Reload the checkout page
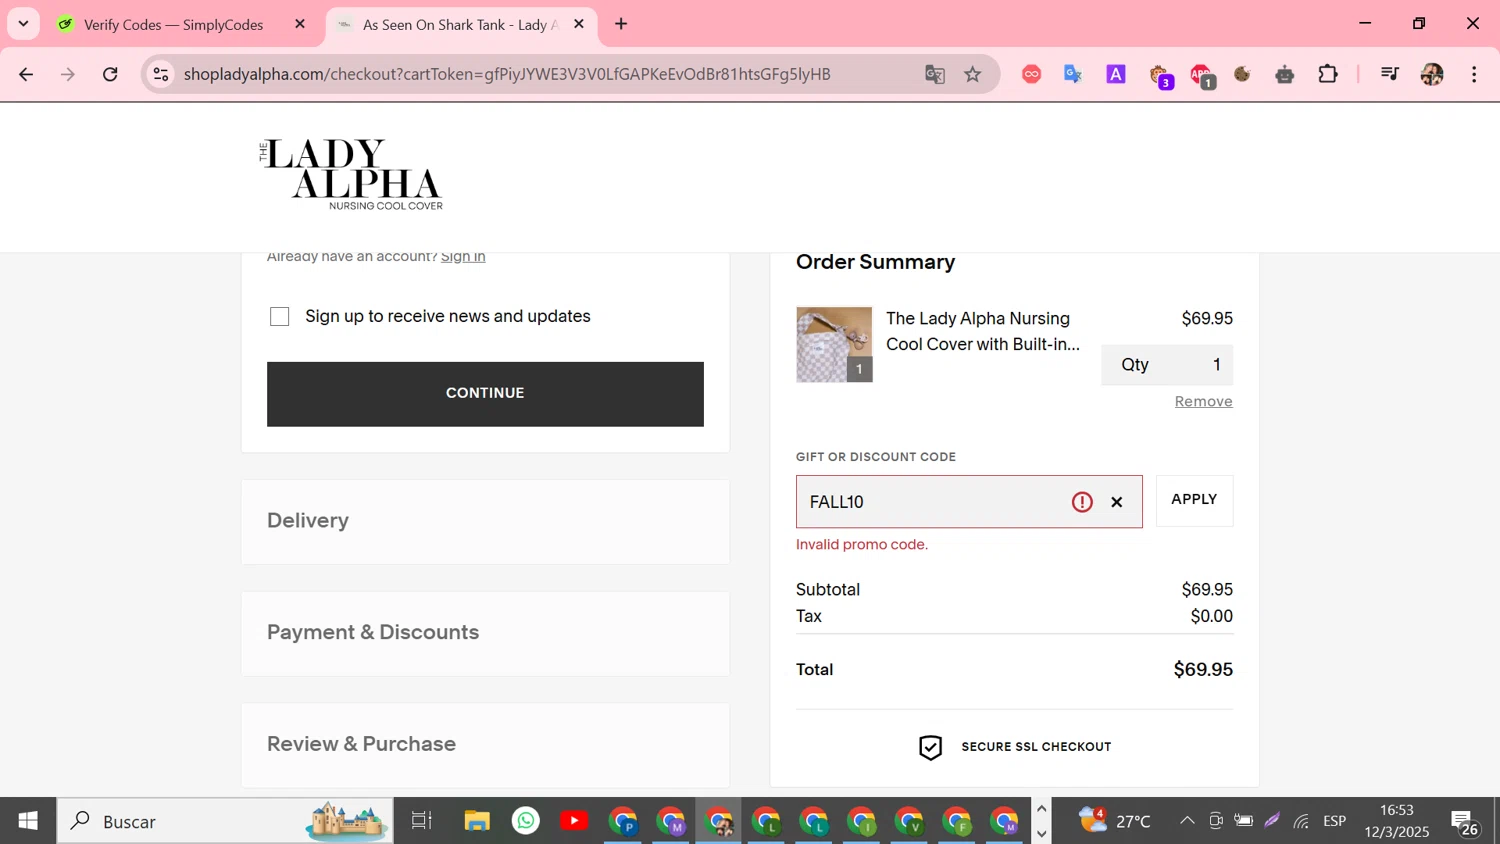The image size is (1500, 844). (x=110, y=74)
